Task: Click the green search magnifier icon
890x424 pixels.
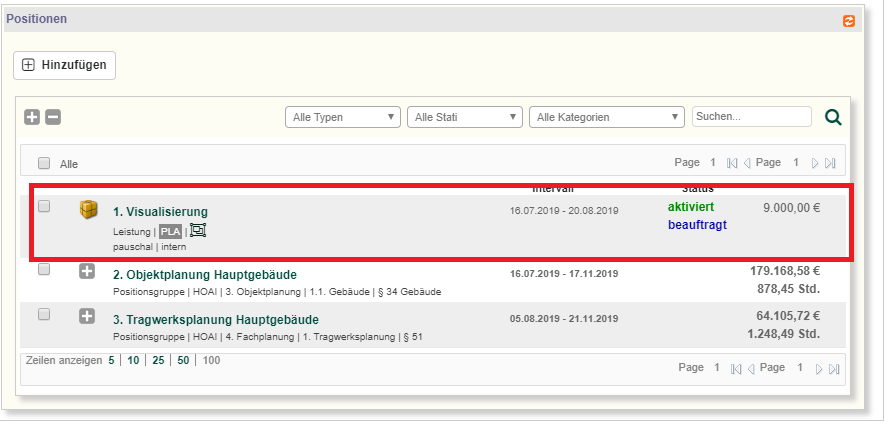Action: [832, 117]
